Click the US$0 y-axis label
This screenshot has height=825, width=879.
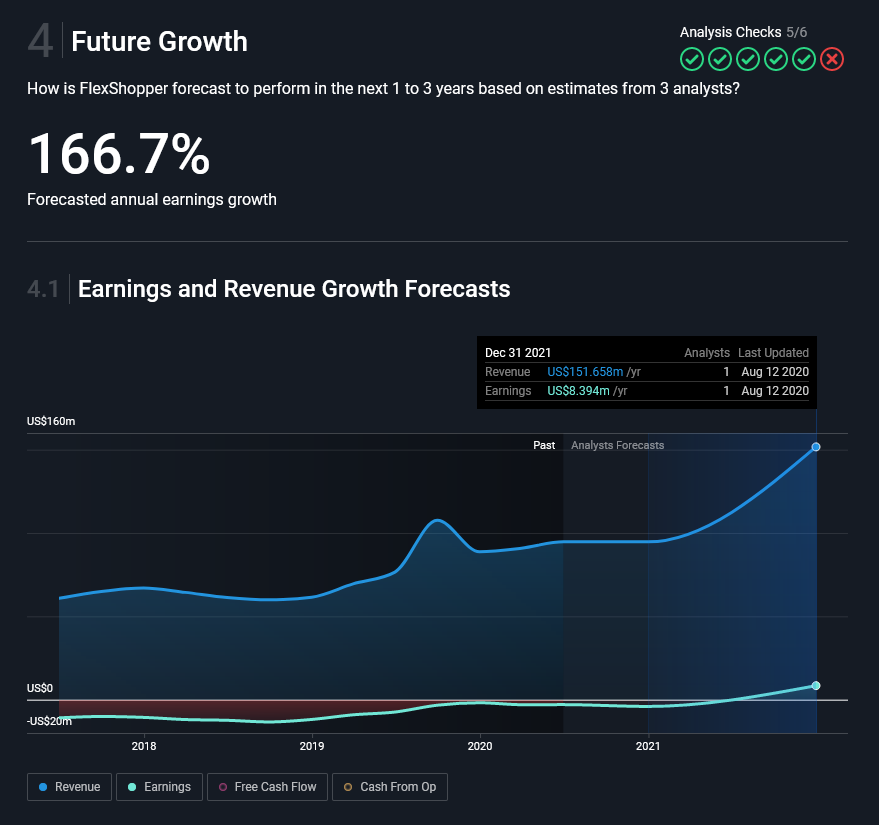click(40, 688)
